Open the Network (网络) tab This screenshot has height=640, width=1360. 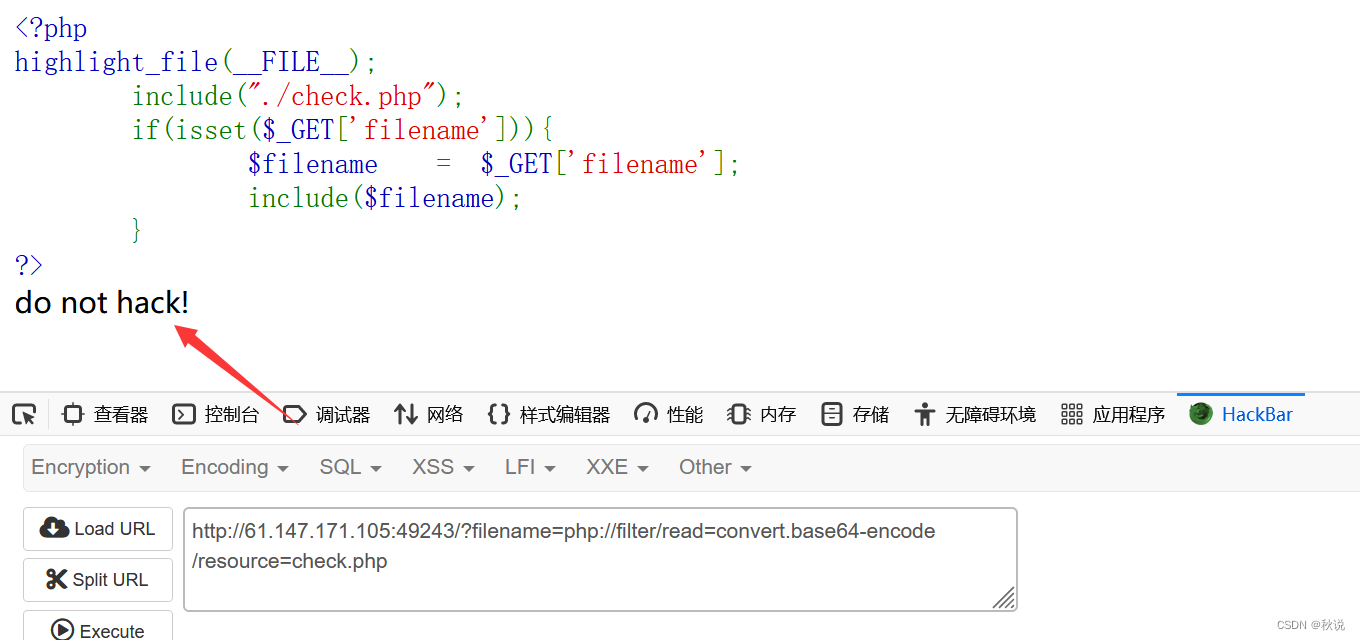click(429, 414)
